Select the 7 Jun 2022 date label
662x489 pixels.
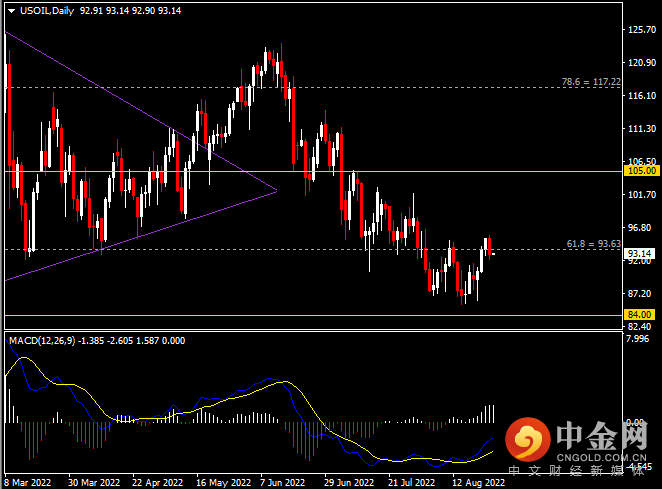click(x=282, y=482)
